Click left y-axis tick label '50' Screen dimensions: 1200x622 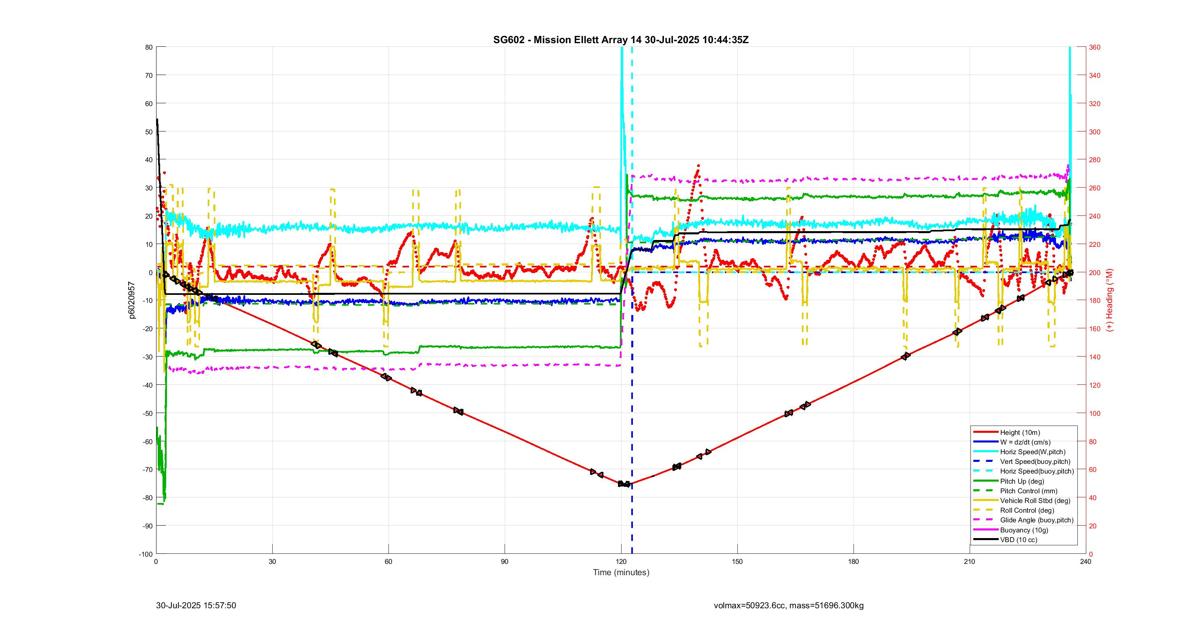tap(148, 132)
